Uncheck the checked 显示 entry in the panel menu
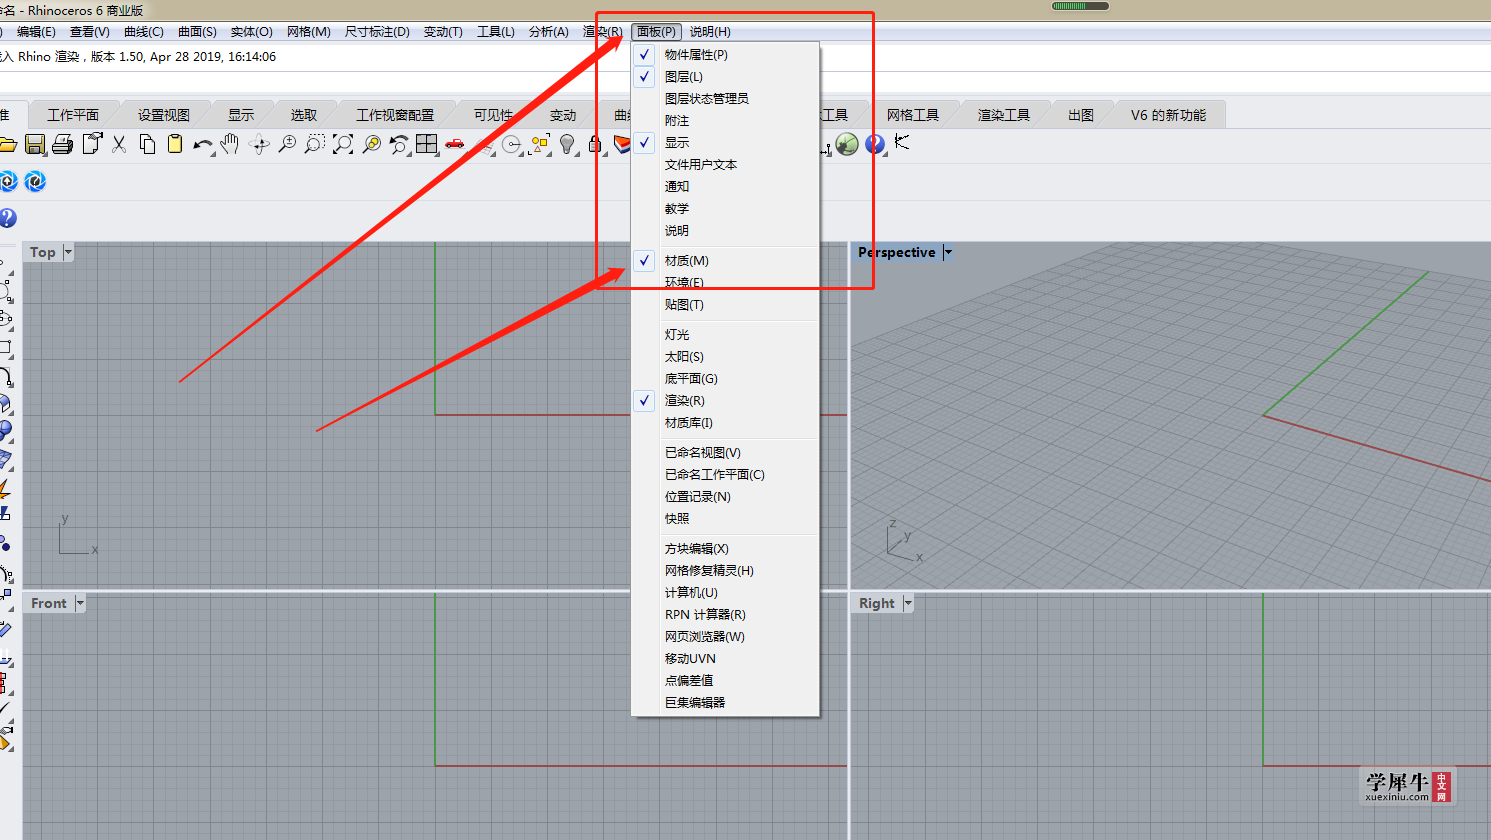The image size is (1491, 840). click(725, 143)
